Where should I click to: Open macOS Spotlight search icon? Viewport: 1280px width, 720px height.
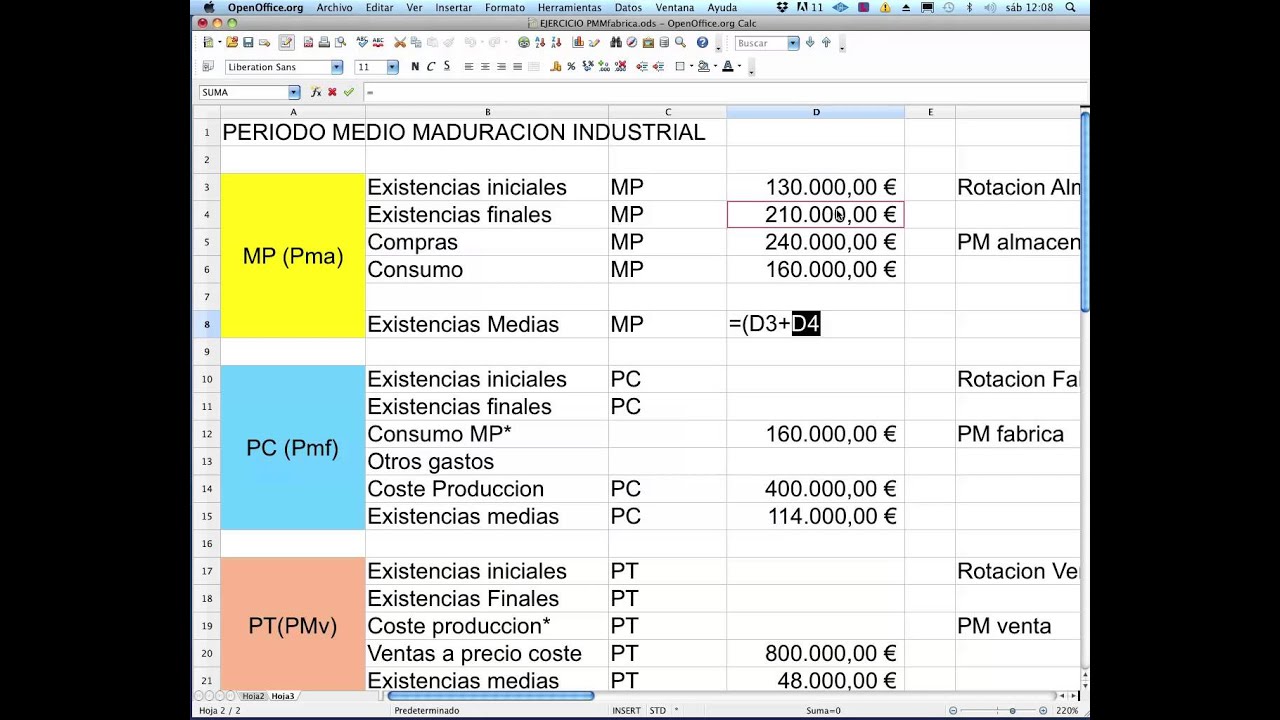click(x=1070, y=7)
